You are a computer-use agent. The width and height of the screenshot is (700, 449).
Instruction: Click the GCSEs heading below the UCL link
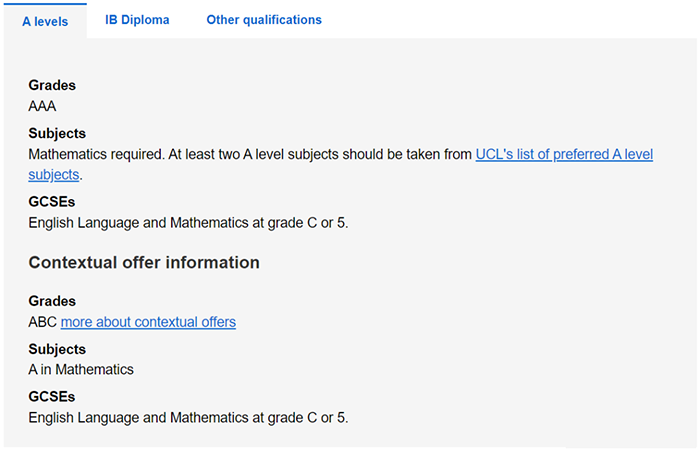(52, 202)
